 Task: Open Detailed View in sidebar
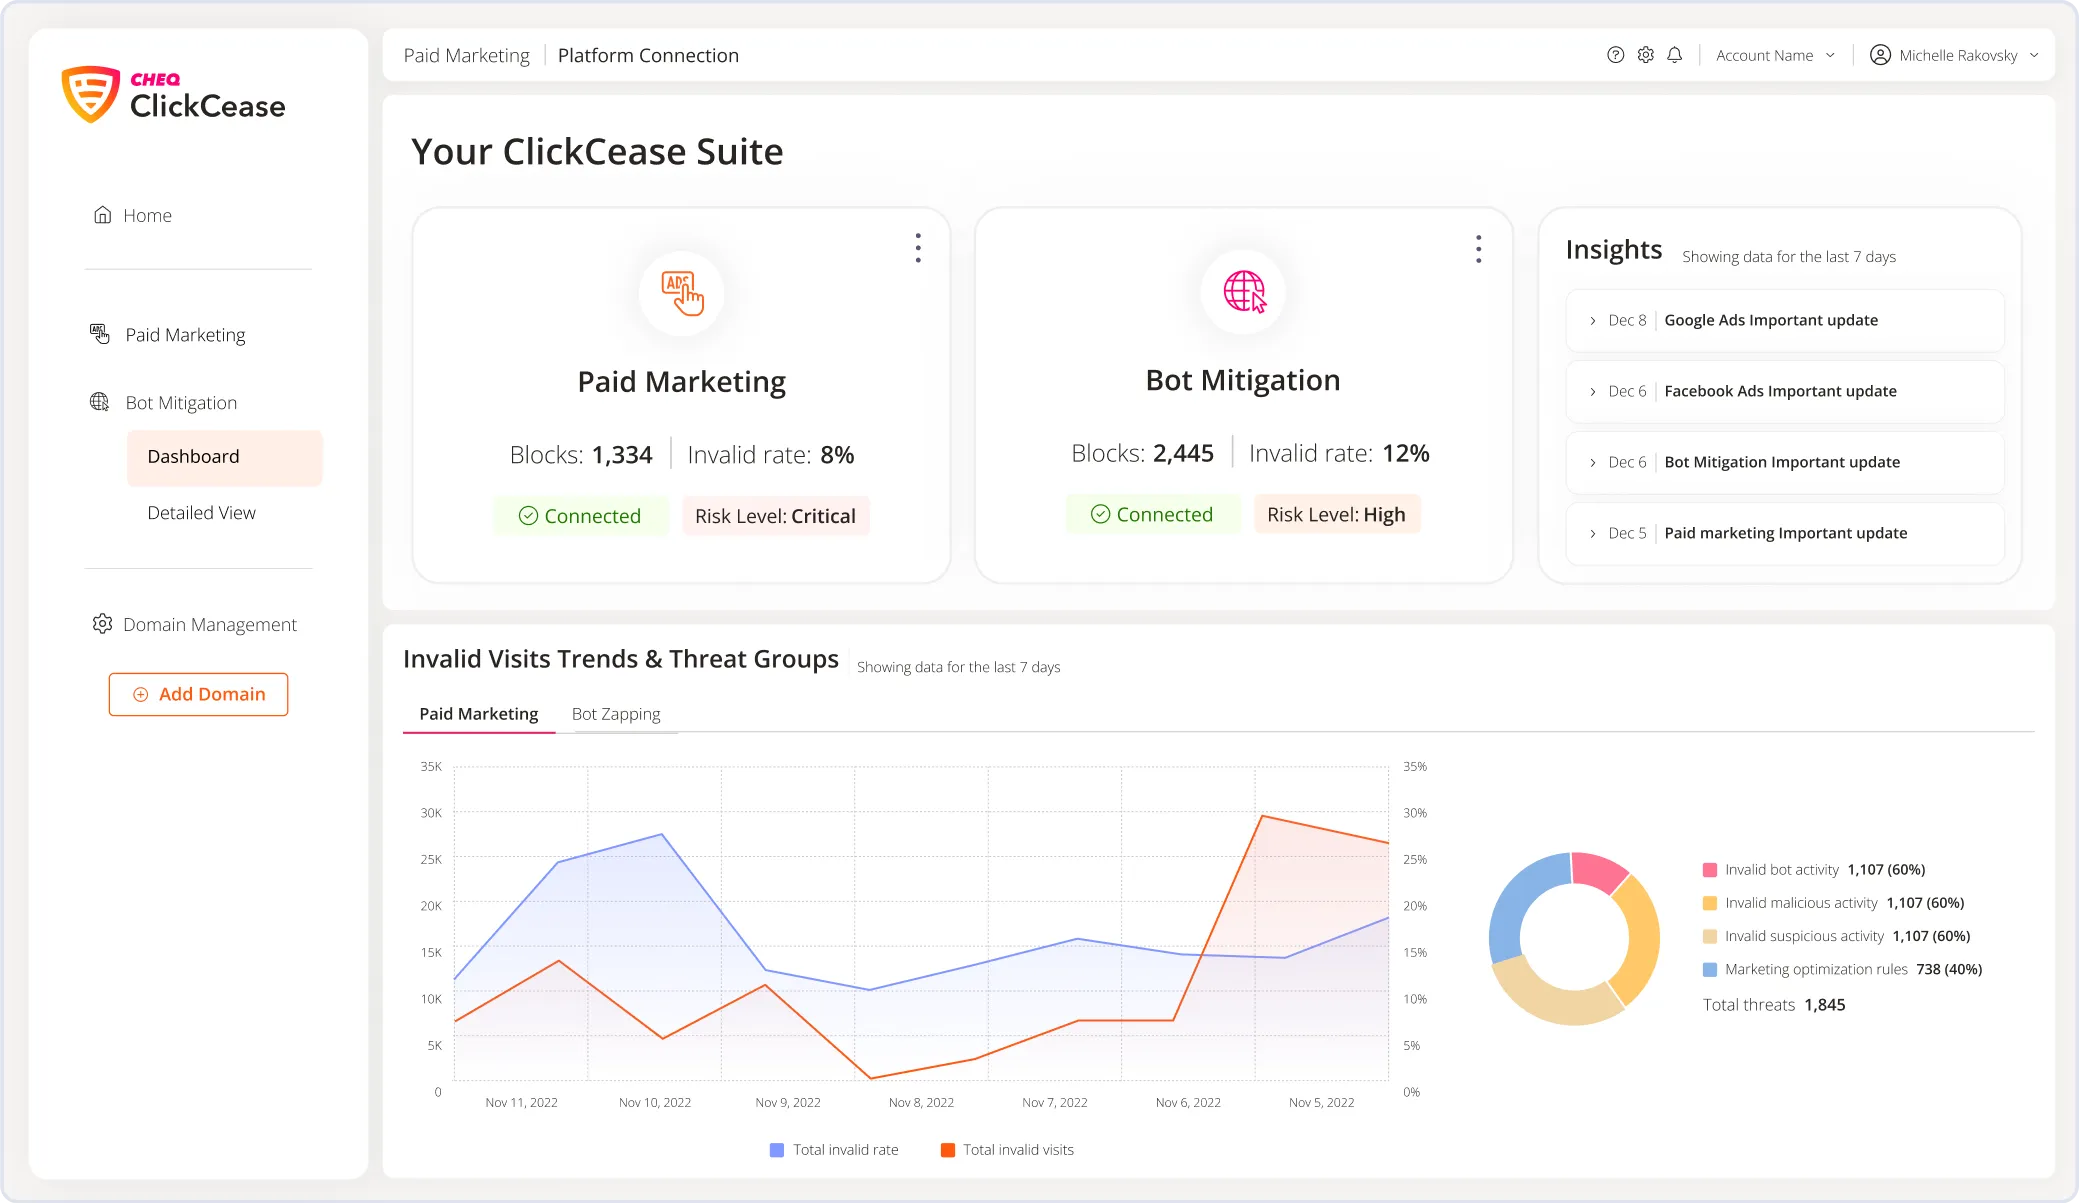coord(201,513)
